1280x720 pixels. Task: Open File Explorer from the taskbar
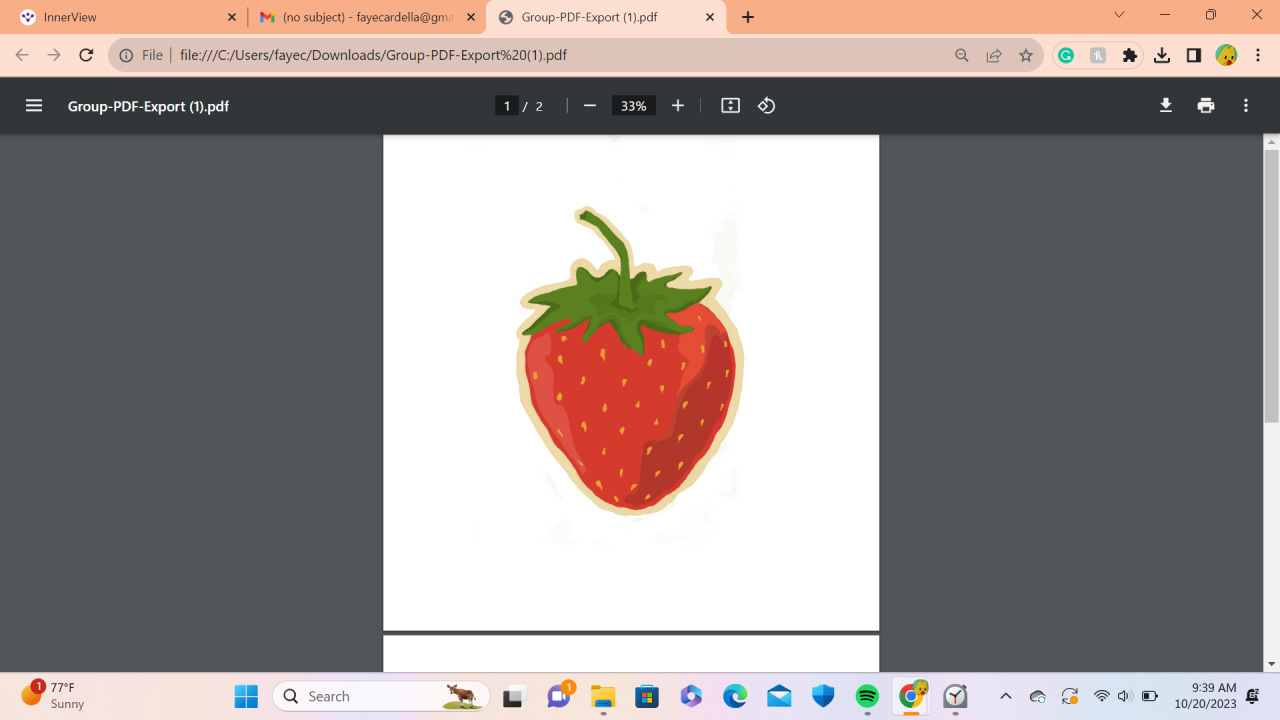(603, 696)
